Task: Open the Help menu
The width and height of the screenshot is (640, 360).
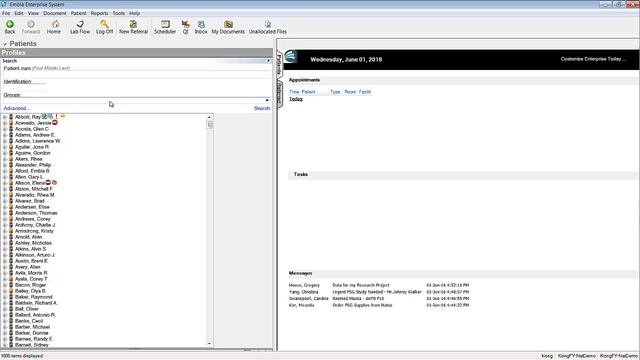Action: (x=134, y=13)
